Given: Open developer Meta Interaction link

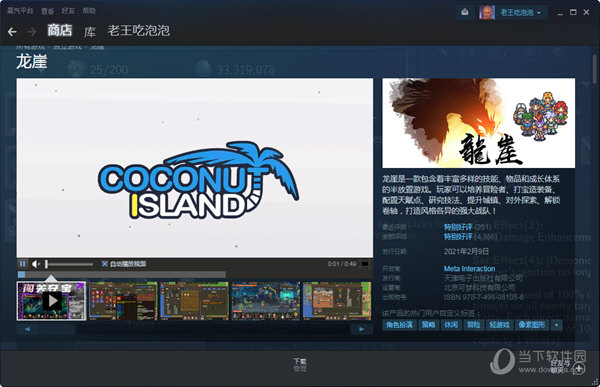Looking at the screenshot, I should point(469,269).
